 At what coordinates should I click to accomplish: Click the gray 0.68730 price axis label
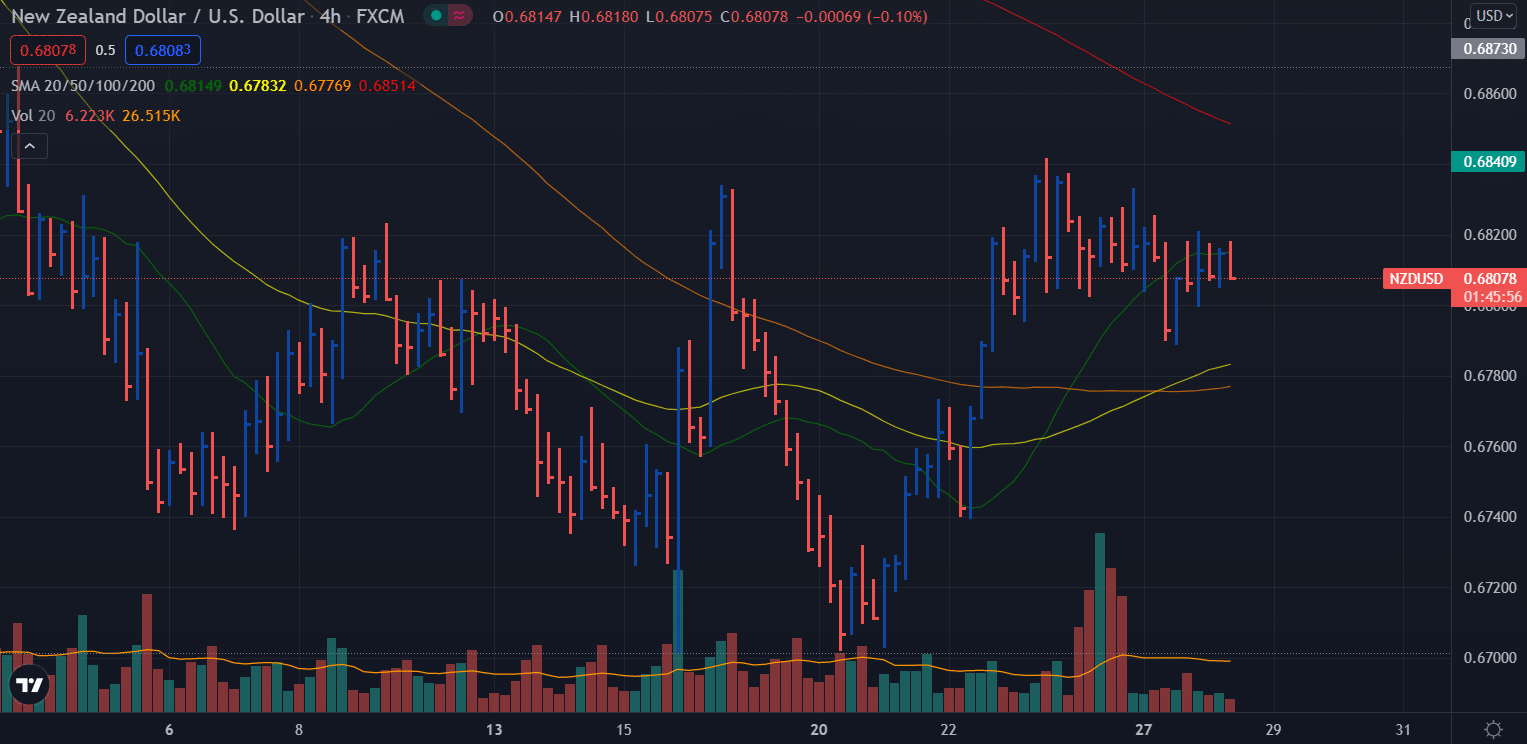1489,48
